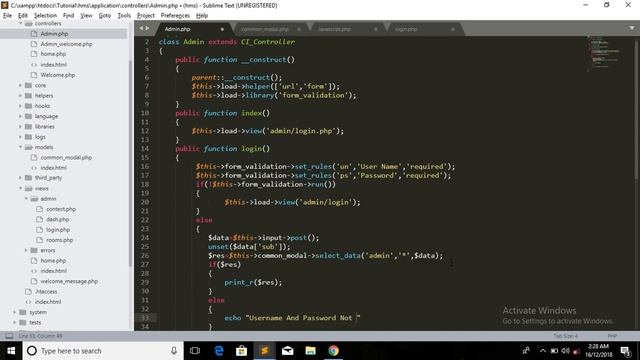Click the folder icon next to hooks
This screenshot has width=640, height=360.
[x=28, y=106]
